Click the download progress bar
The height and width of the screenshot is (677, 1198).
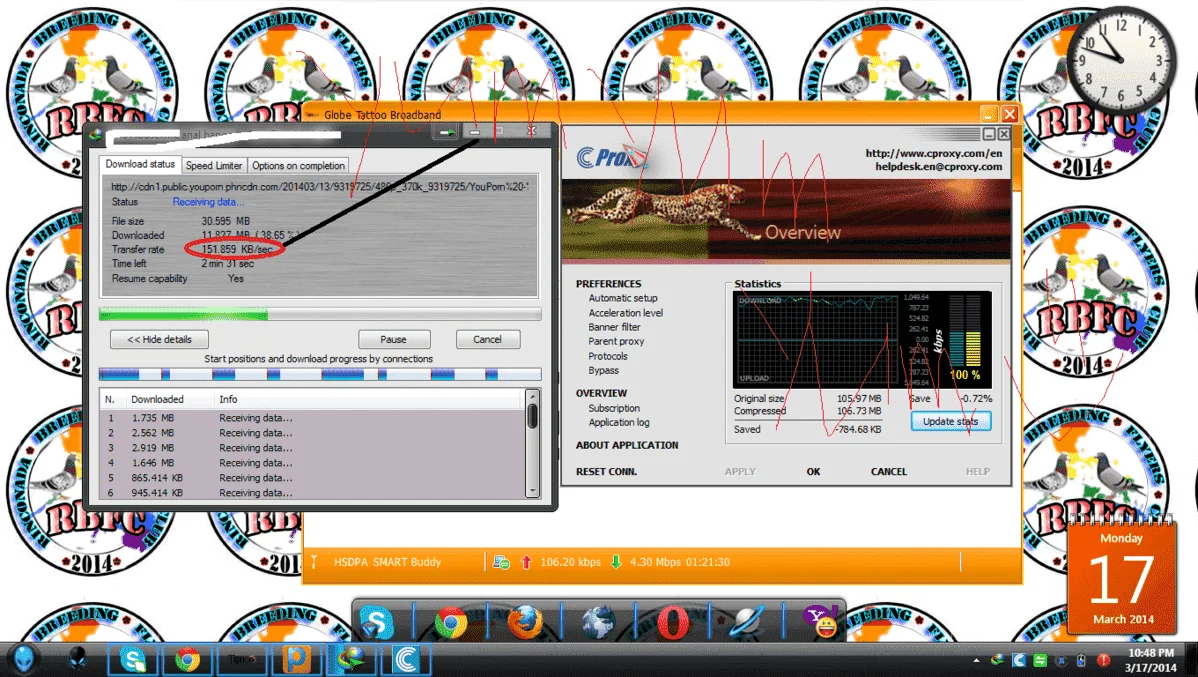tap(320, 314)
